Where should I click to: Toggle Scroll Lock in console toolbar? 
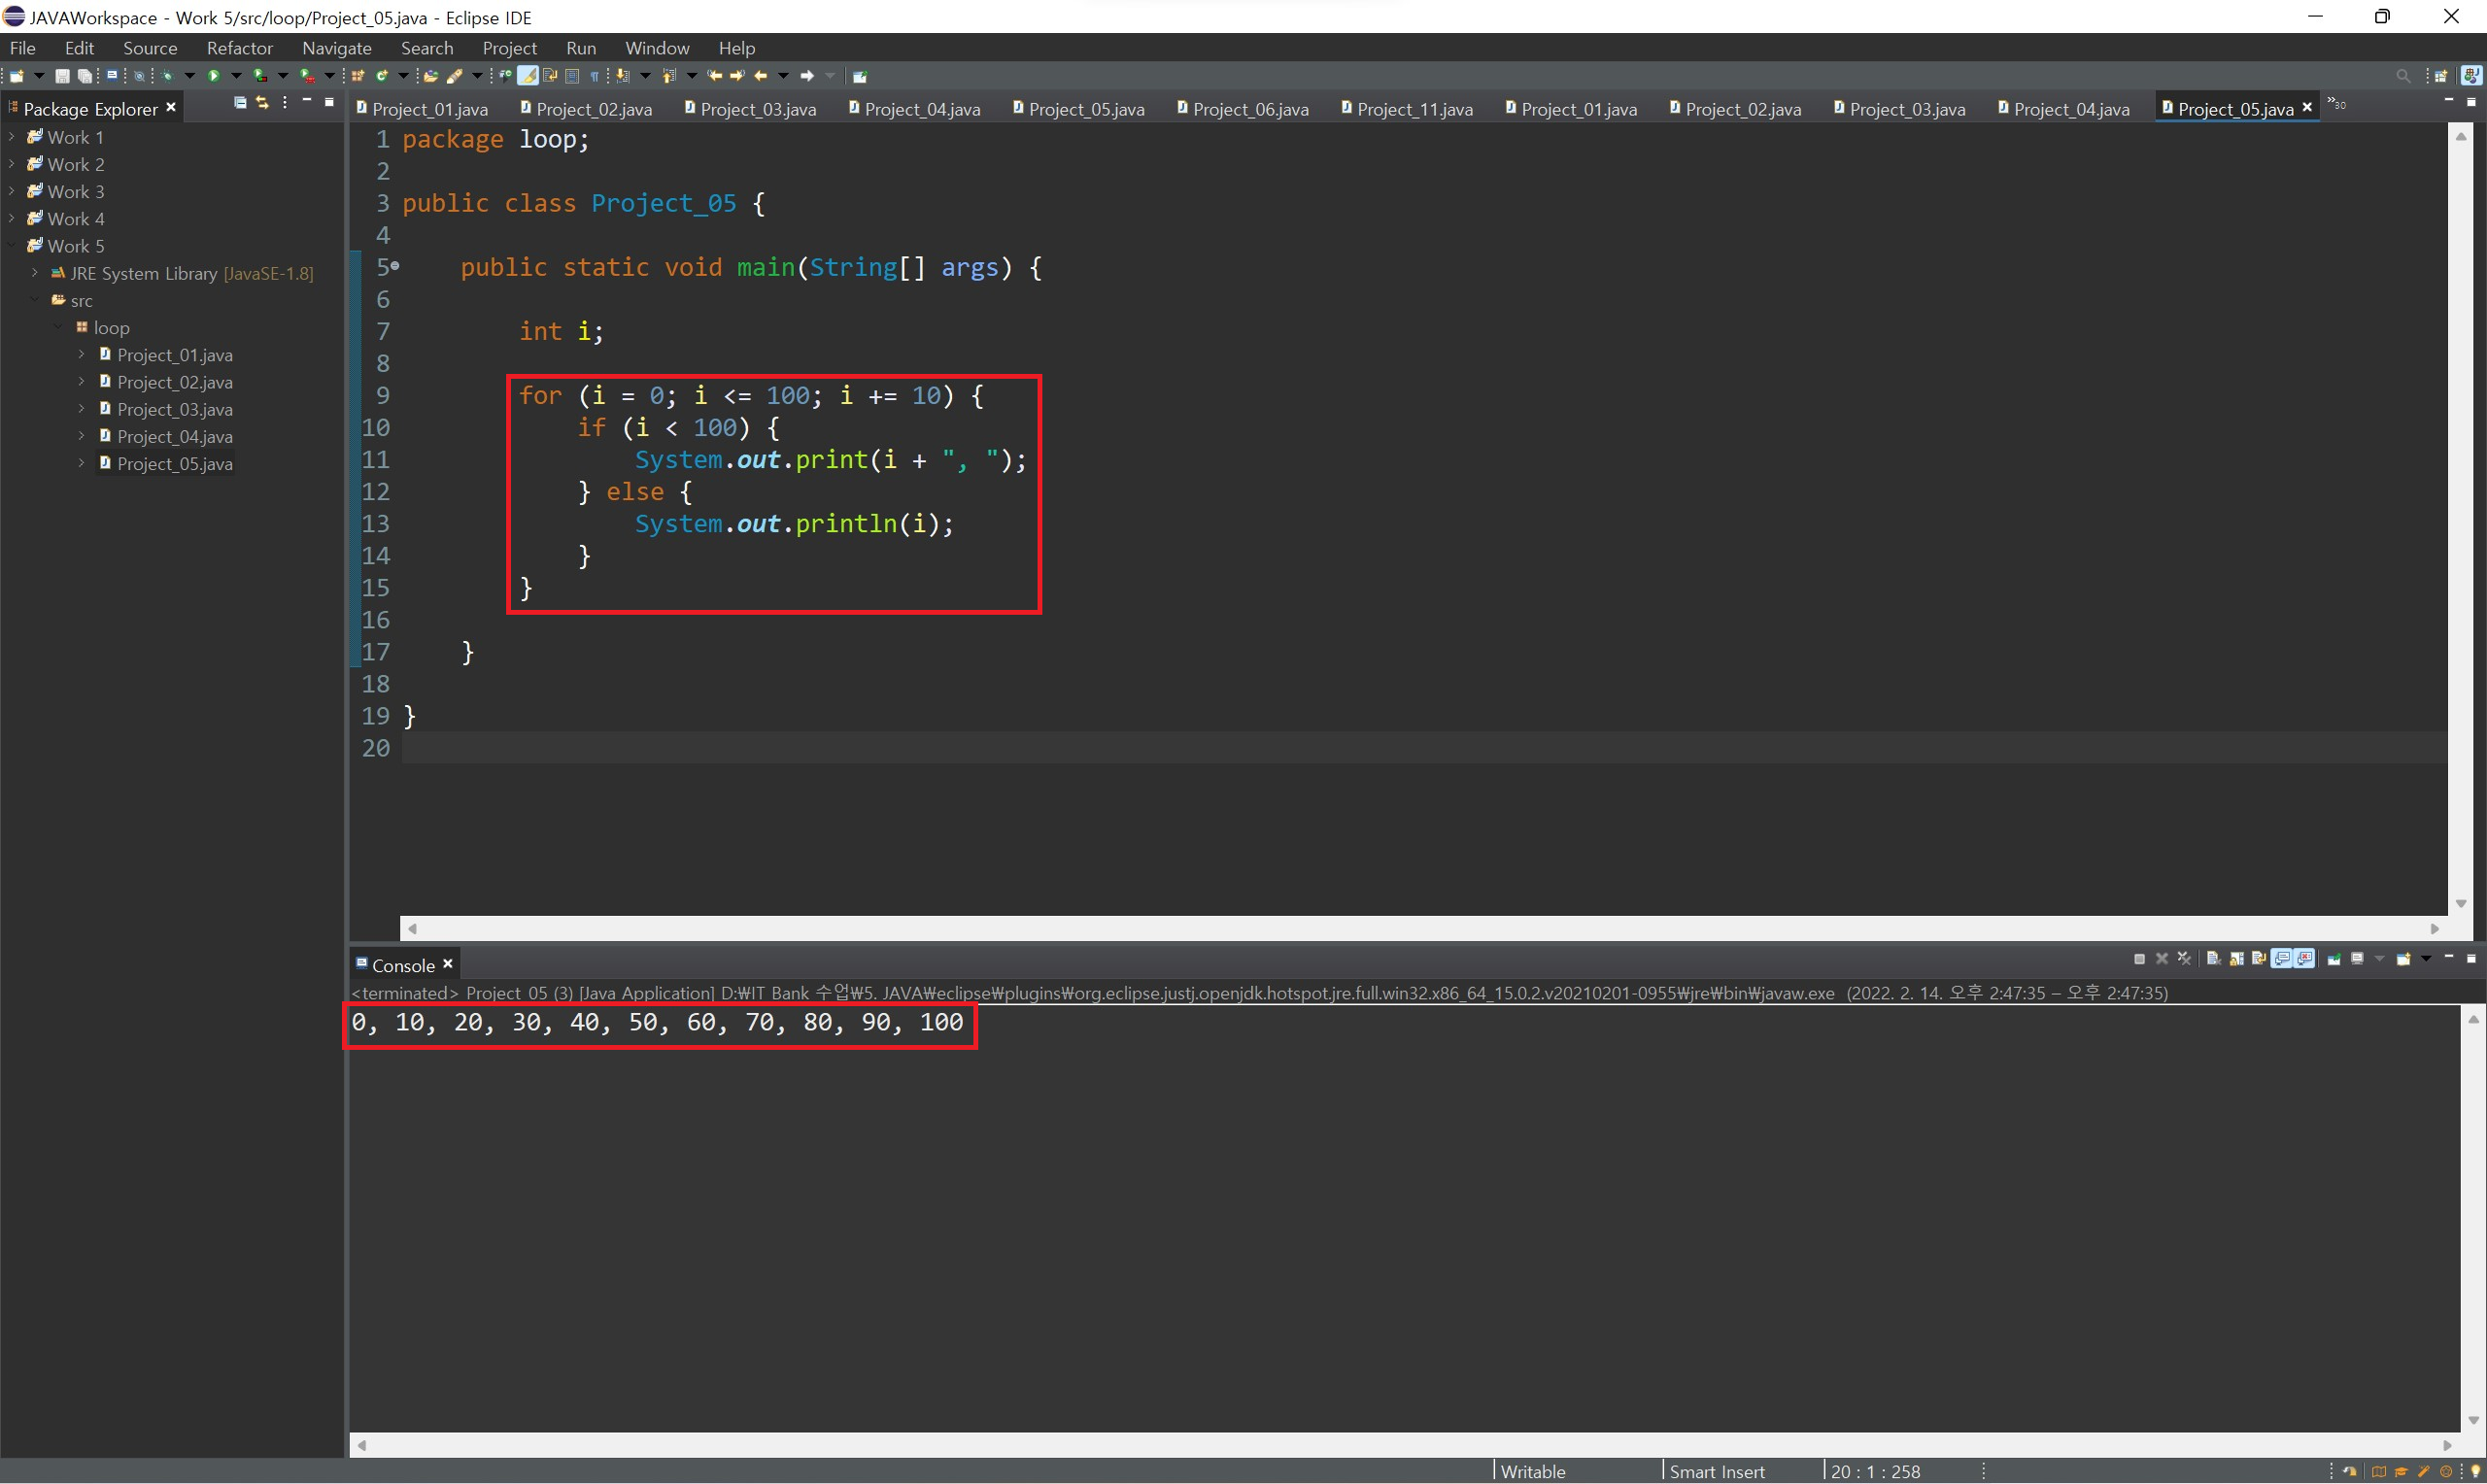pos(2236,959)
